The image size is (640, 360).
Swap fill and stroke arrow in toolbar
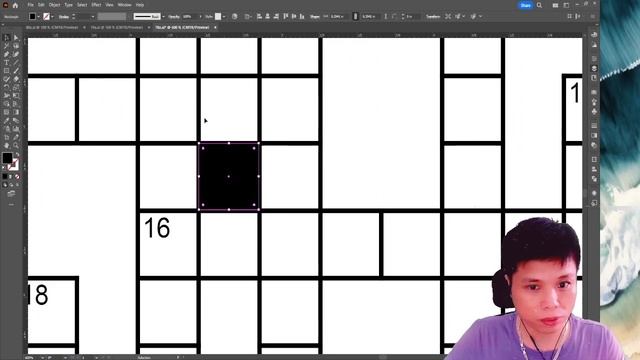pyautogui.click(x=17, y=154)
